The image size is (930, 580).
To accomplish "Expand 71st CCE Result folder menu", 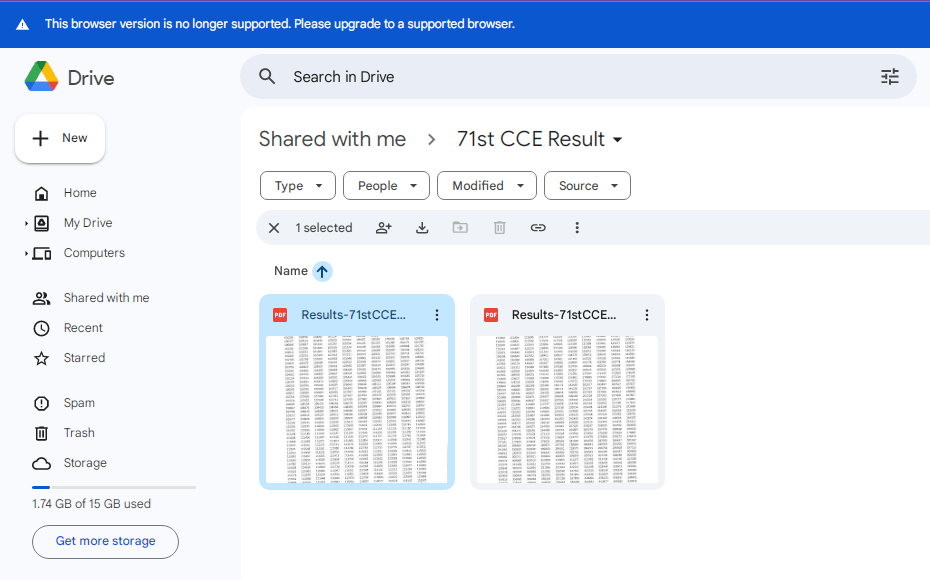I will (x=618, y=140).
